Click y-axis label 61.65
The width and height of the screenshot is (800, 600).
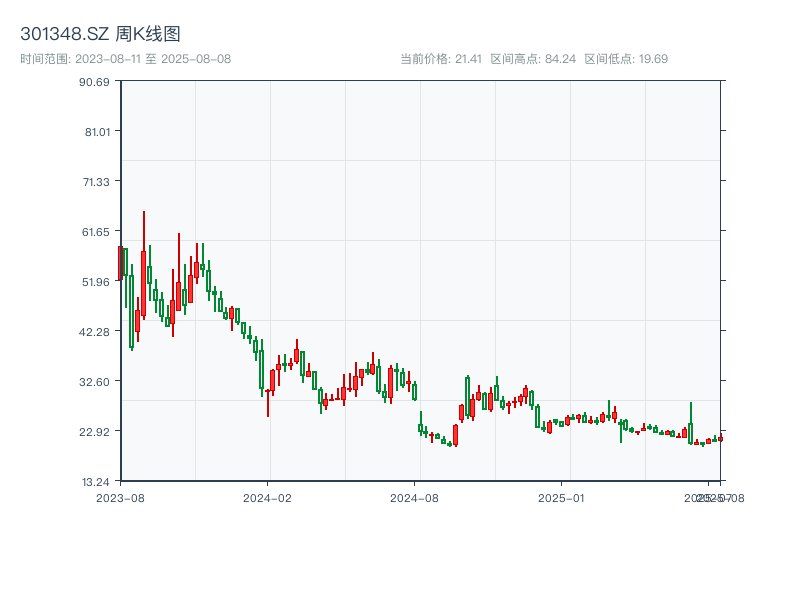coord(95,232)
